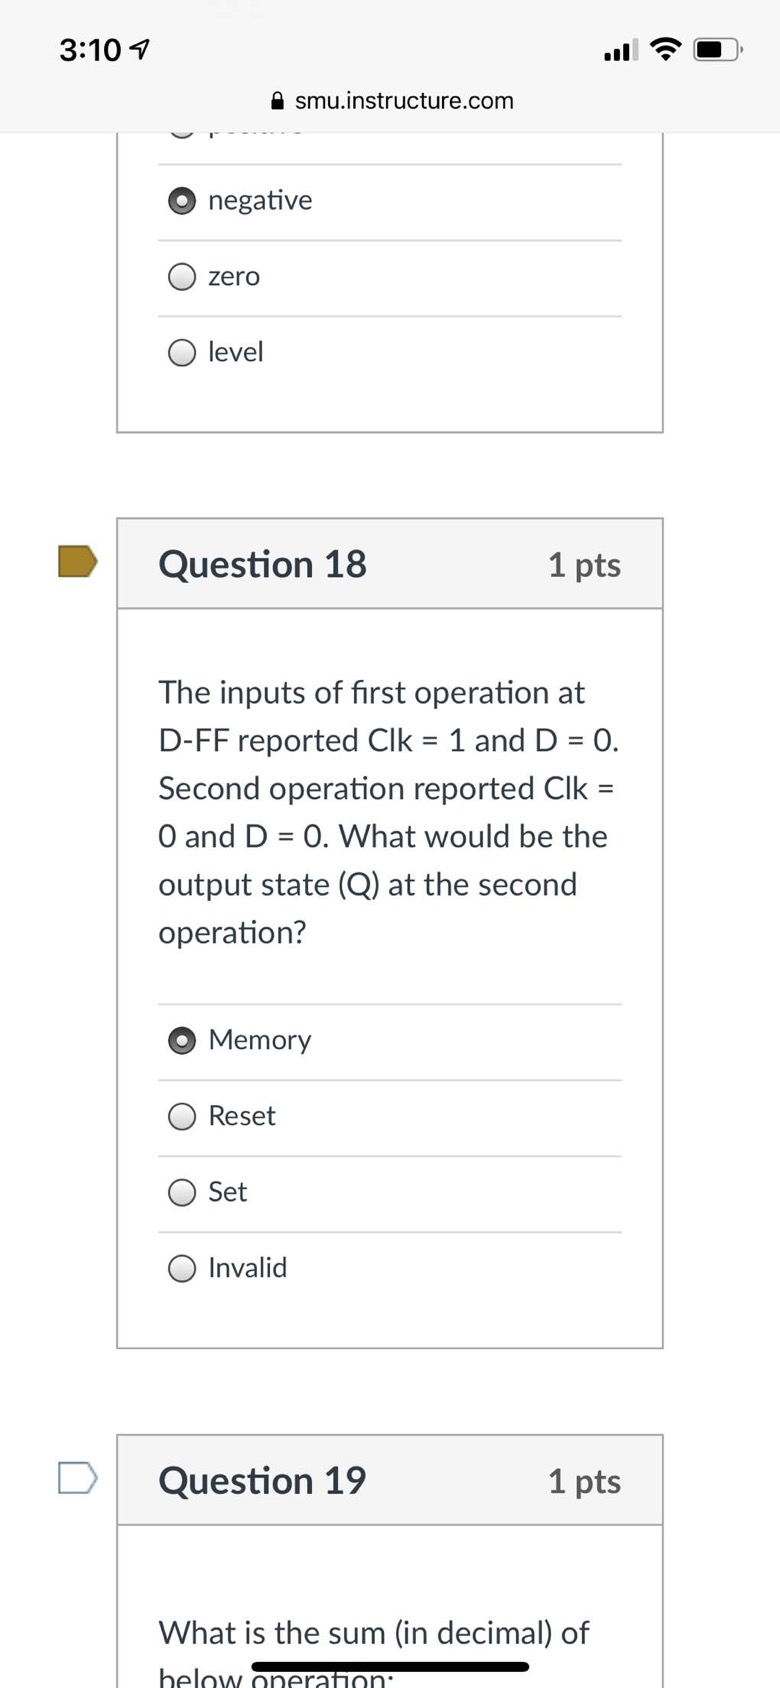Select "Memory" as the answer
The height and width of the screenshot is (1688, 780).
click(x=182, y=1041)
